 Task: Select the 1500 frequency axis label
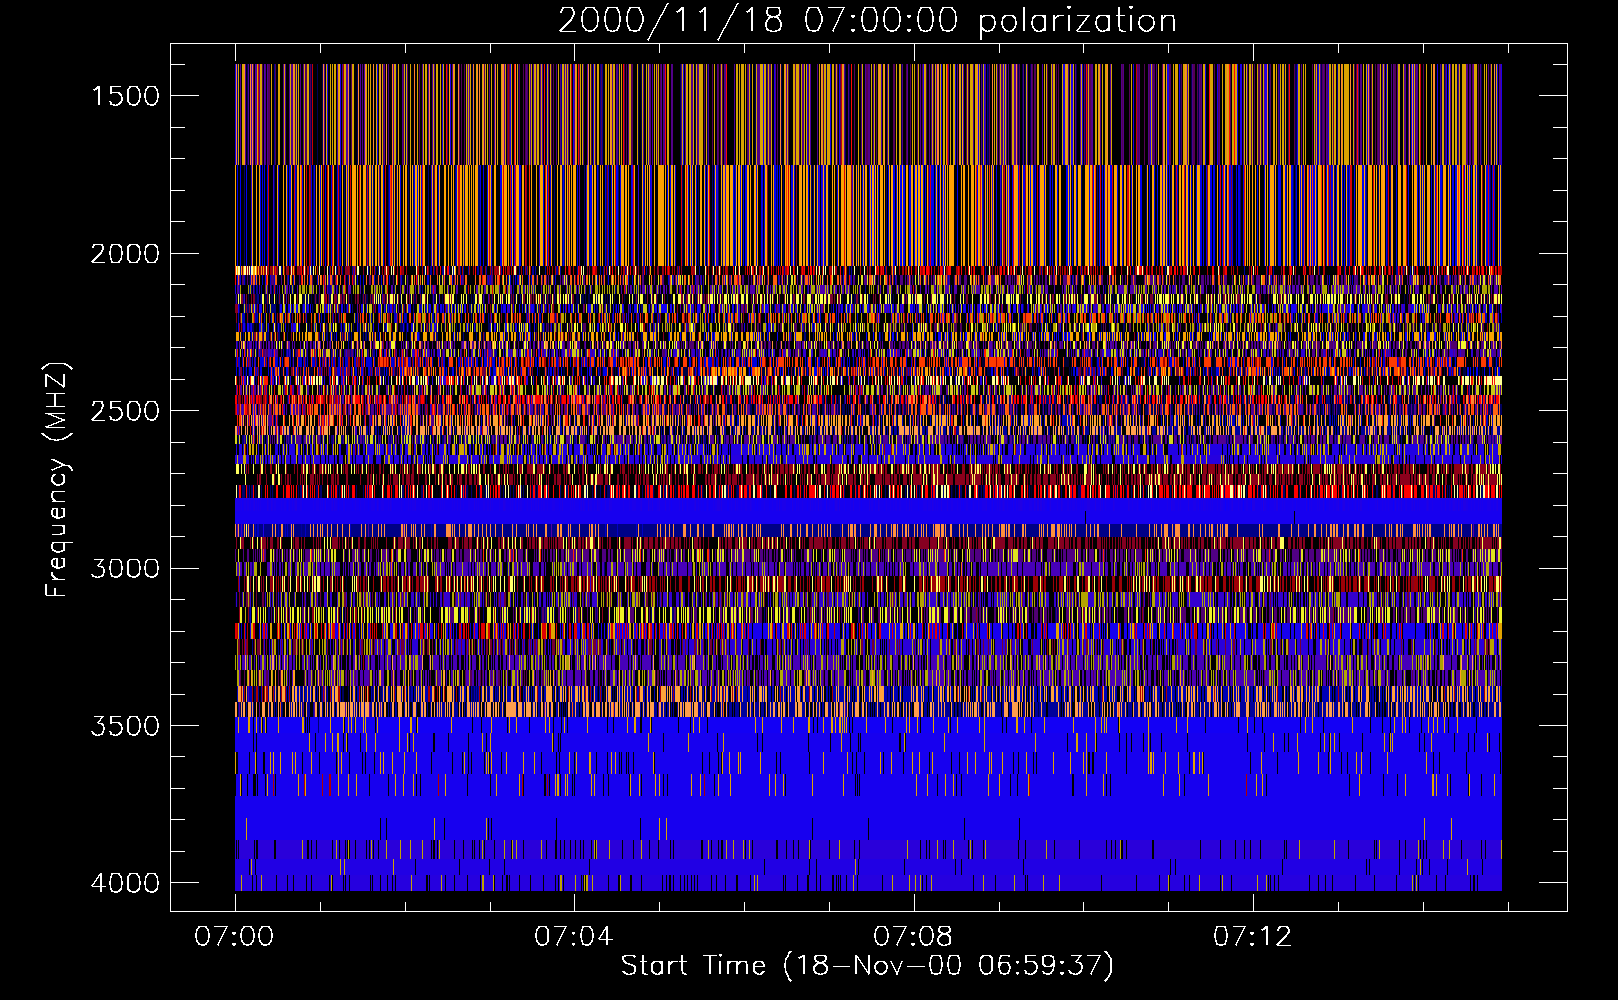(125, 96)
